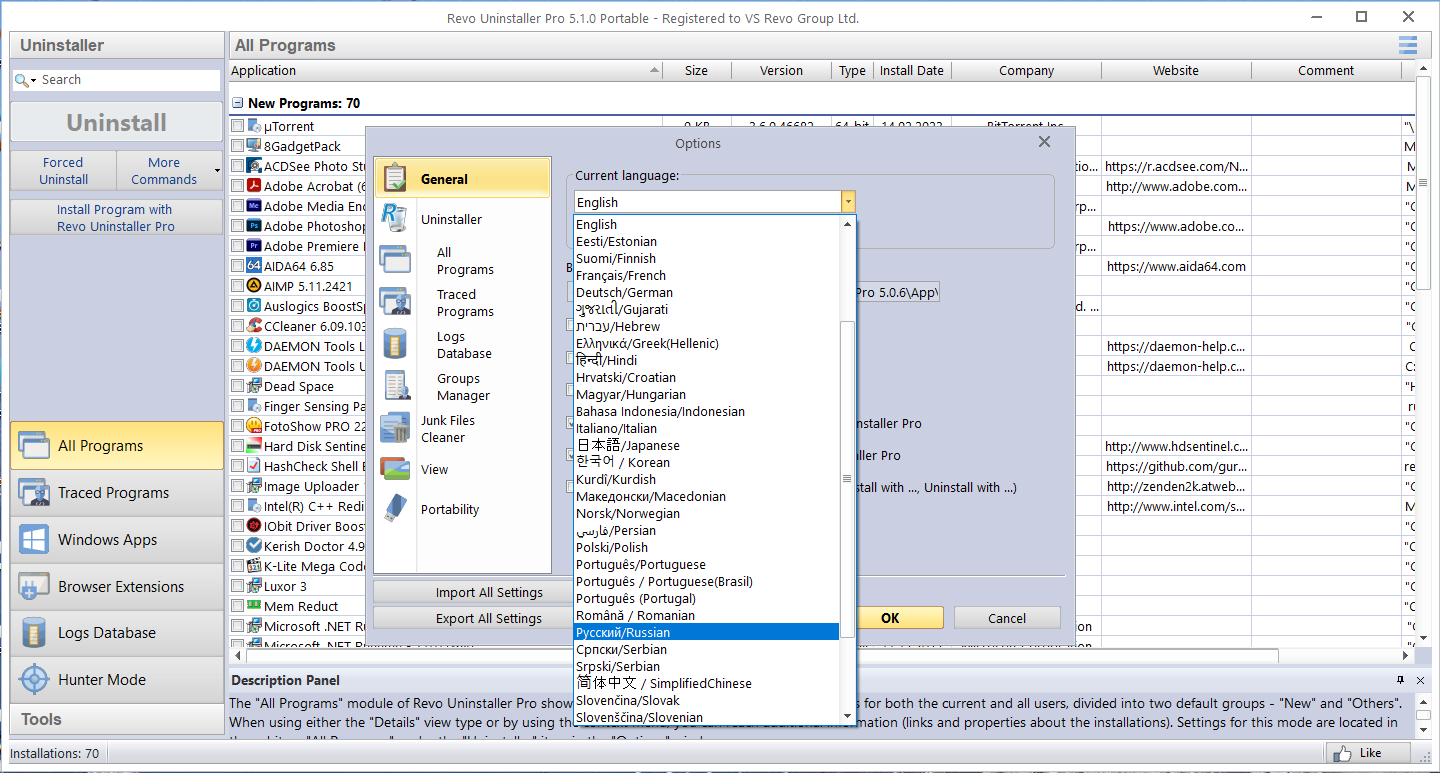Screen dimensions: 1440x773
Task: Click the Portability USB icon in Options
Action: click(395, 509)
